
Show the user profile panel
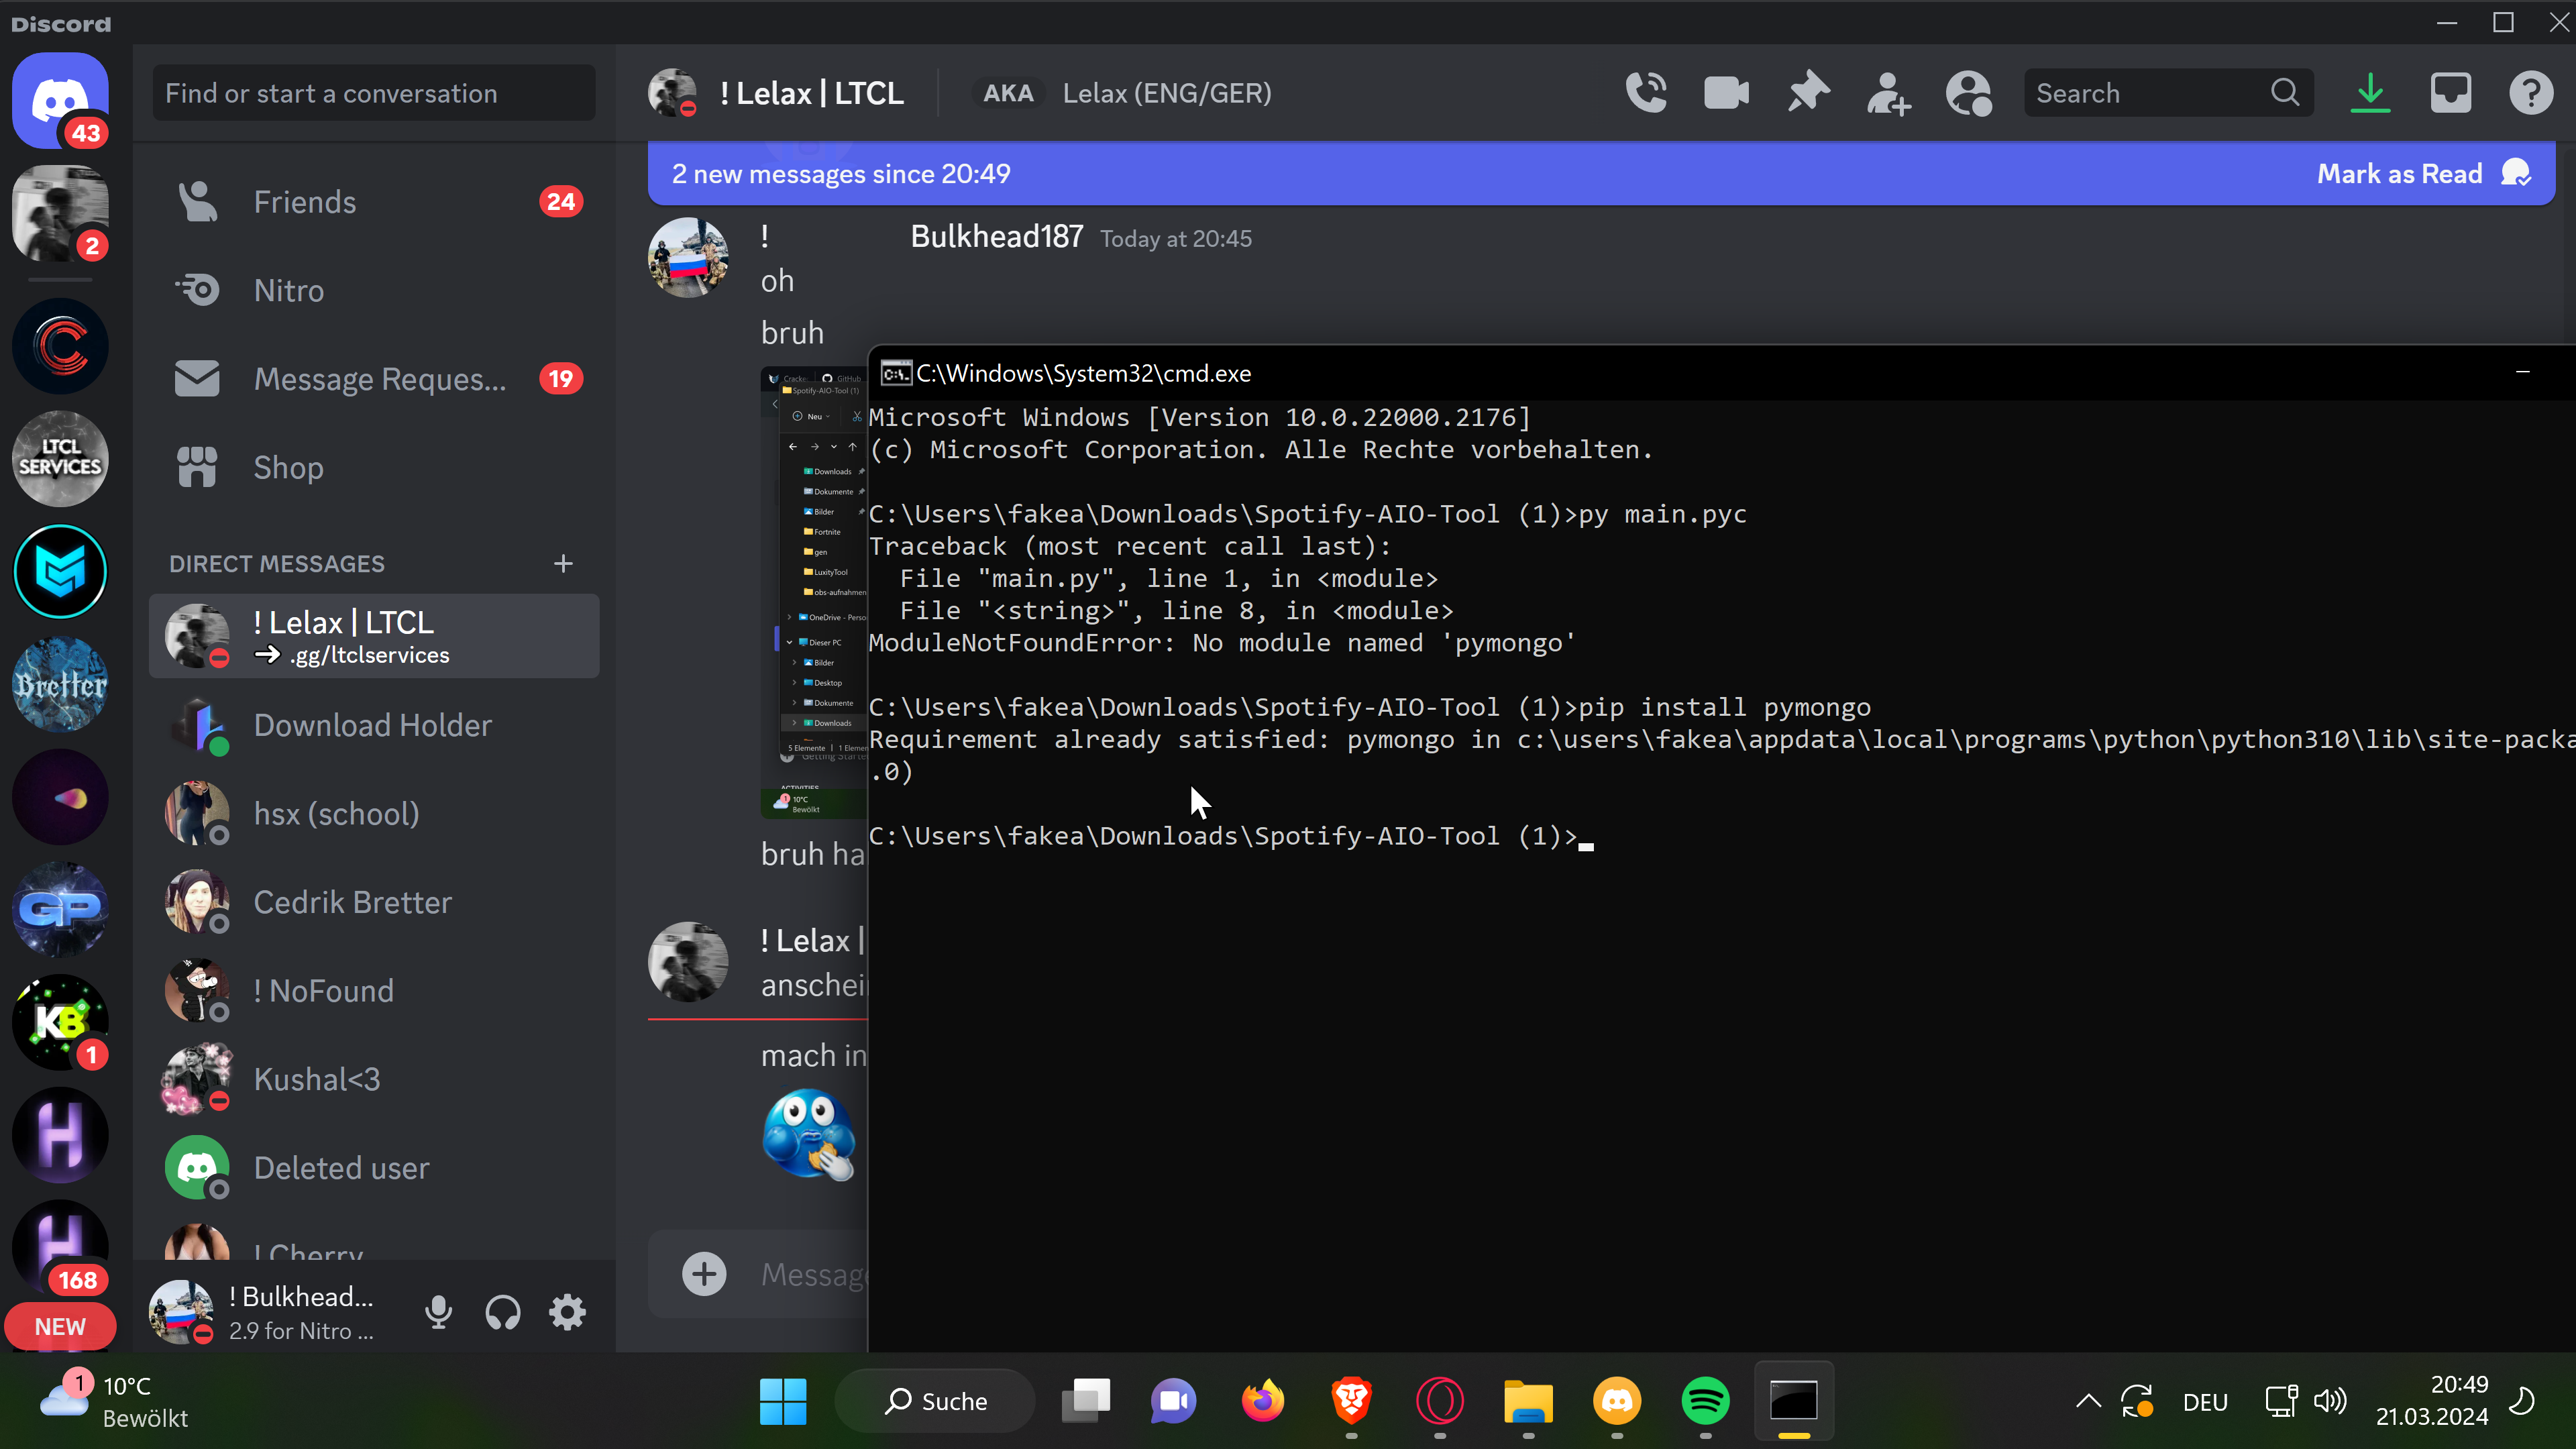(x=1968, y=93)
